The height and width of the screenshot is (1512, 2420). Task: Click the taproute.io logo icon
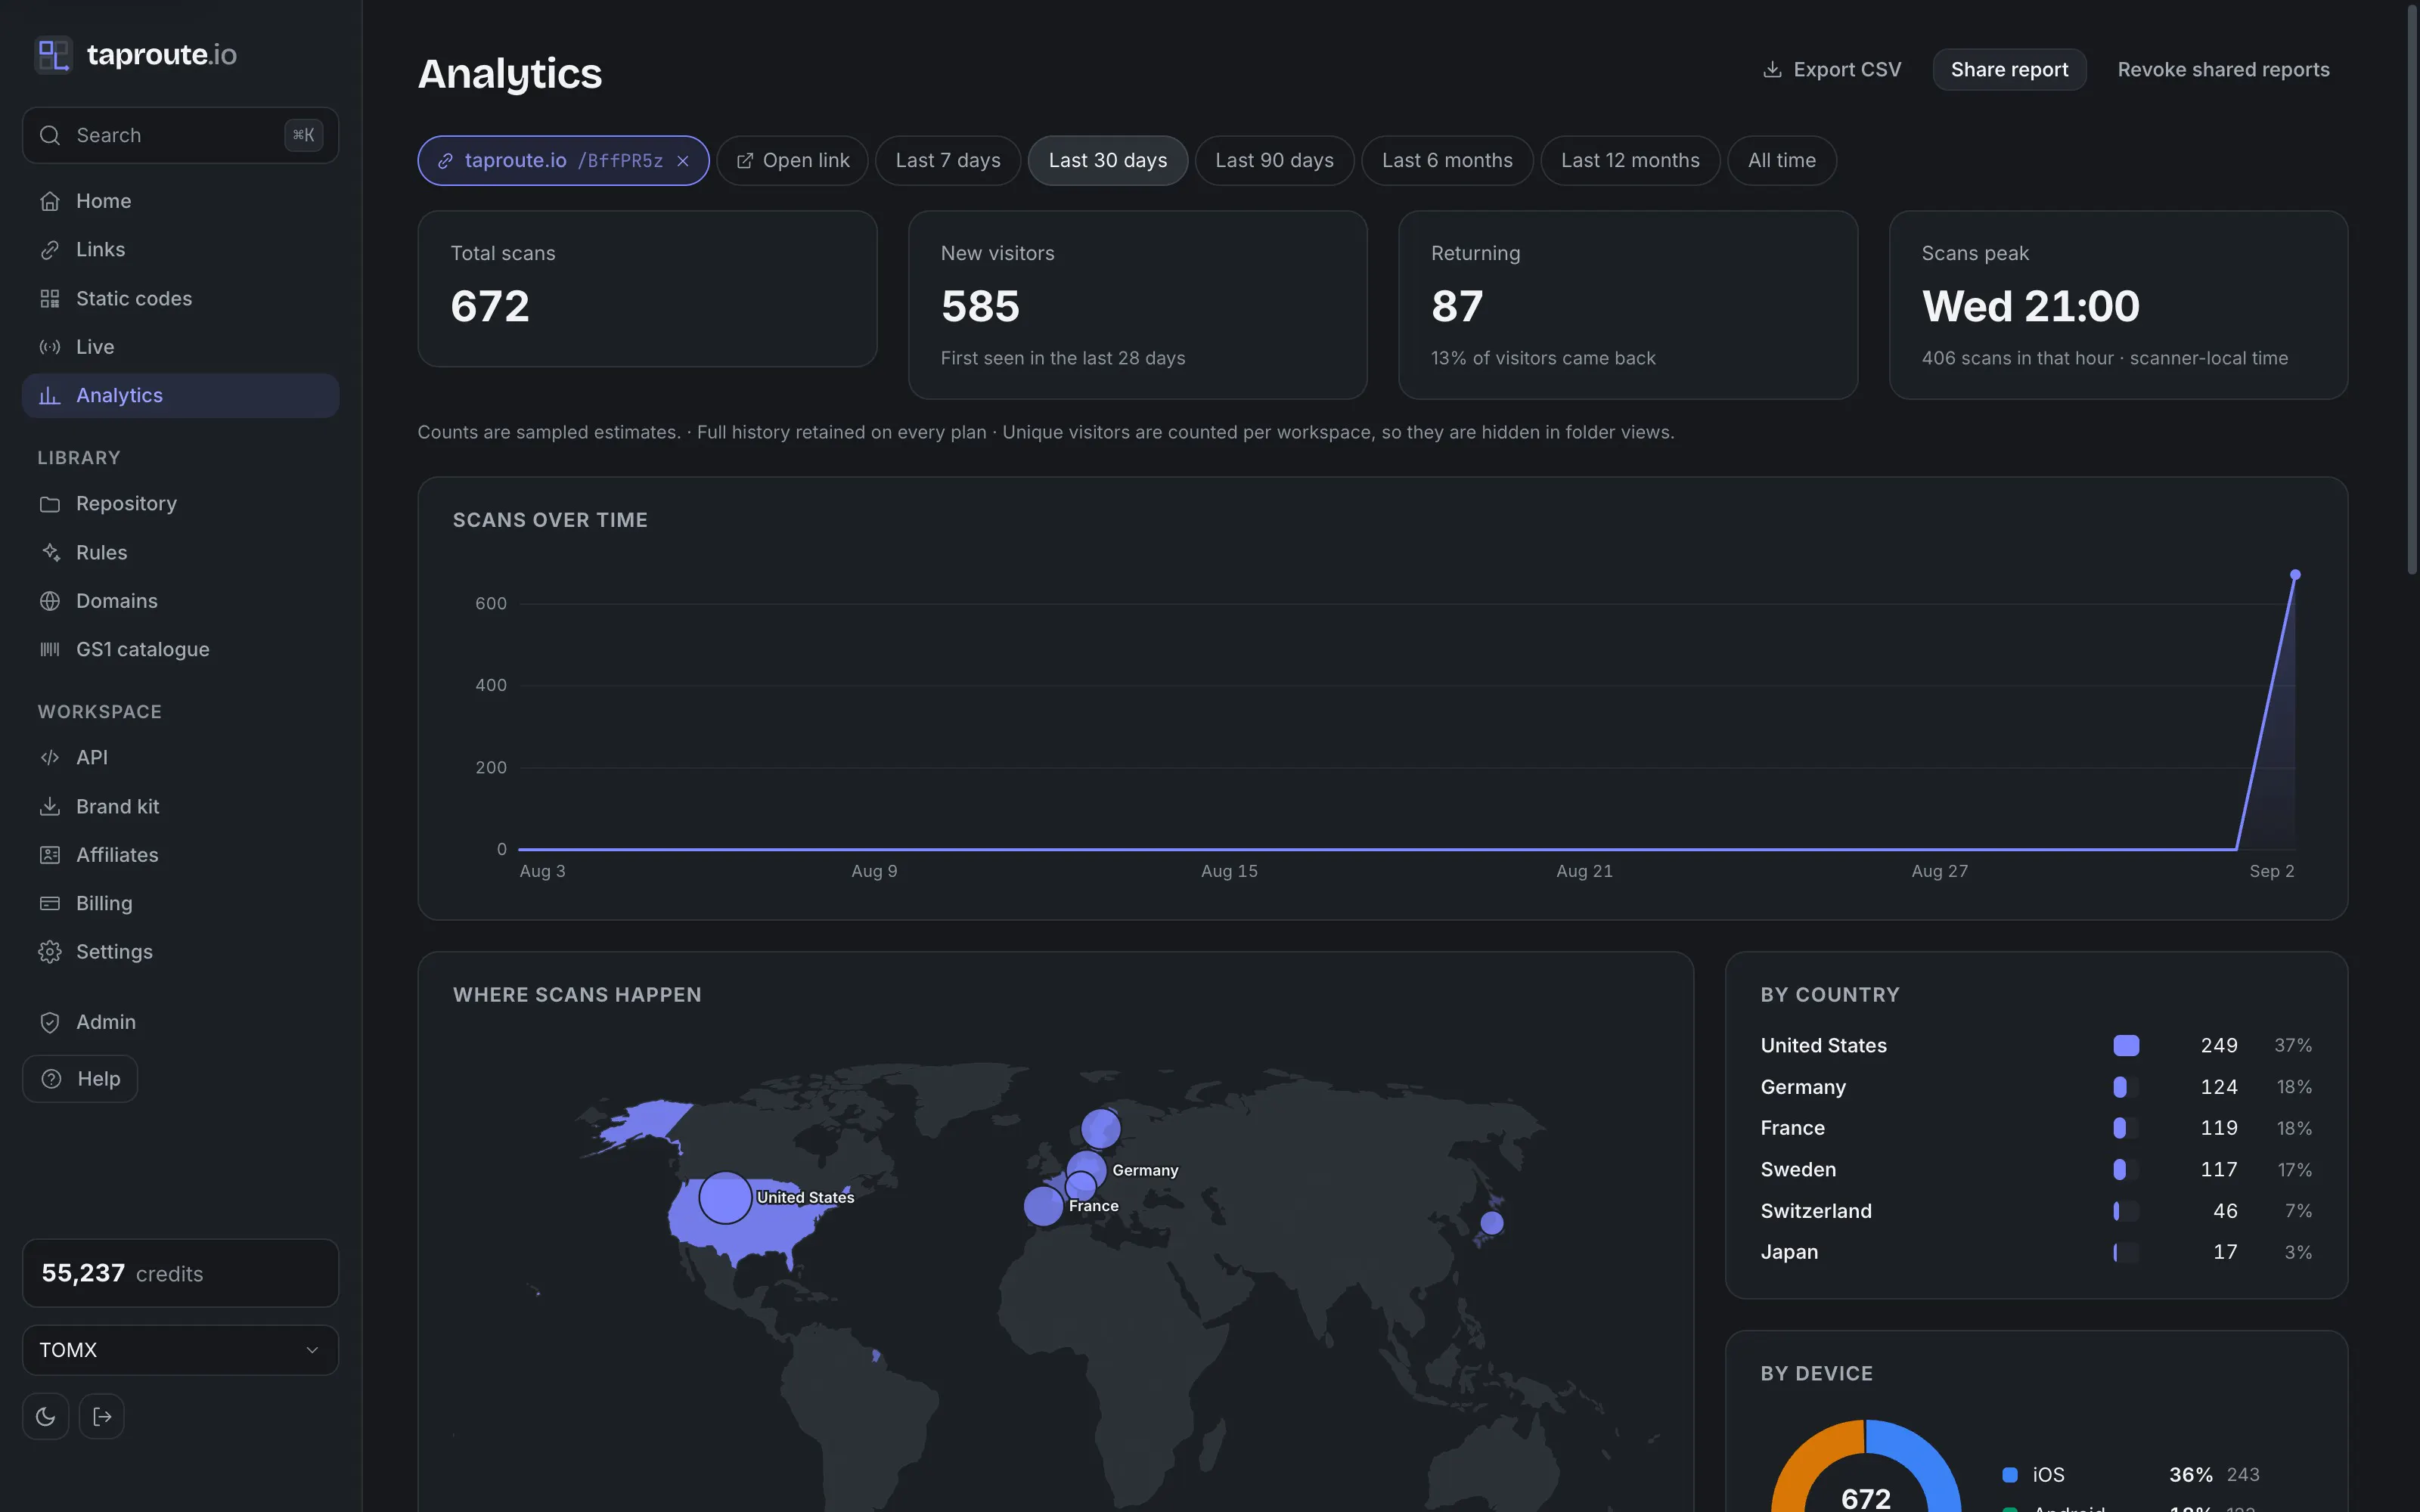click(53, 54)
